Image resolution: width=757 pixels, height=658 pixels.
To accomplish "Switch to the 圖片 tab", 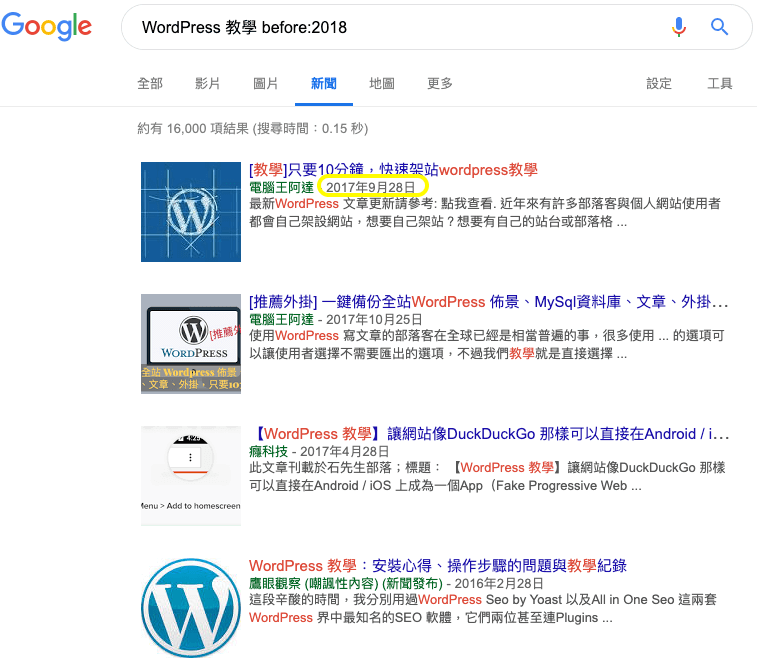I will [x=266, y=84].
